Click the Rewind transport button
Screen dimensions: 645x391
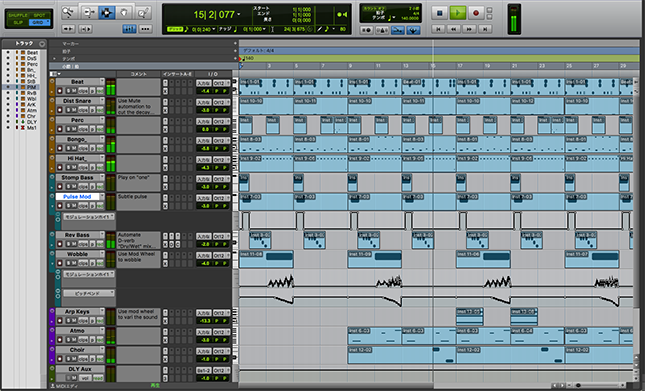pos(454,29)
